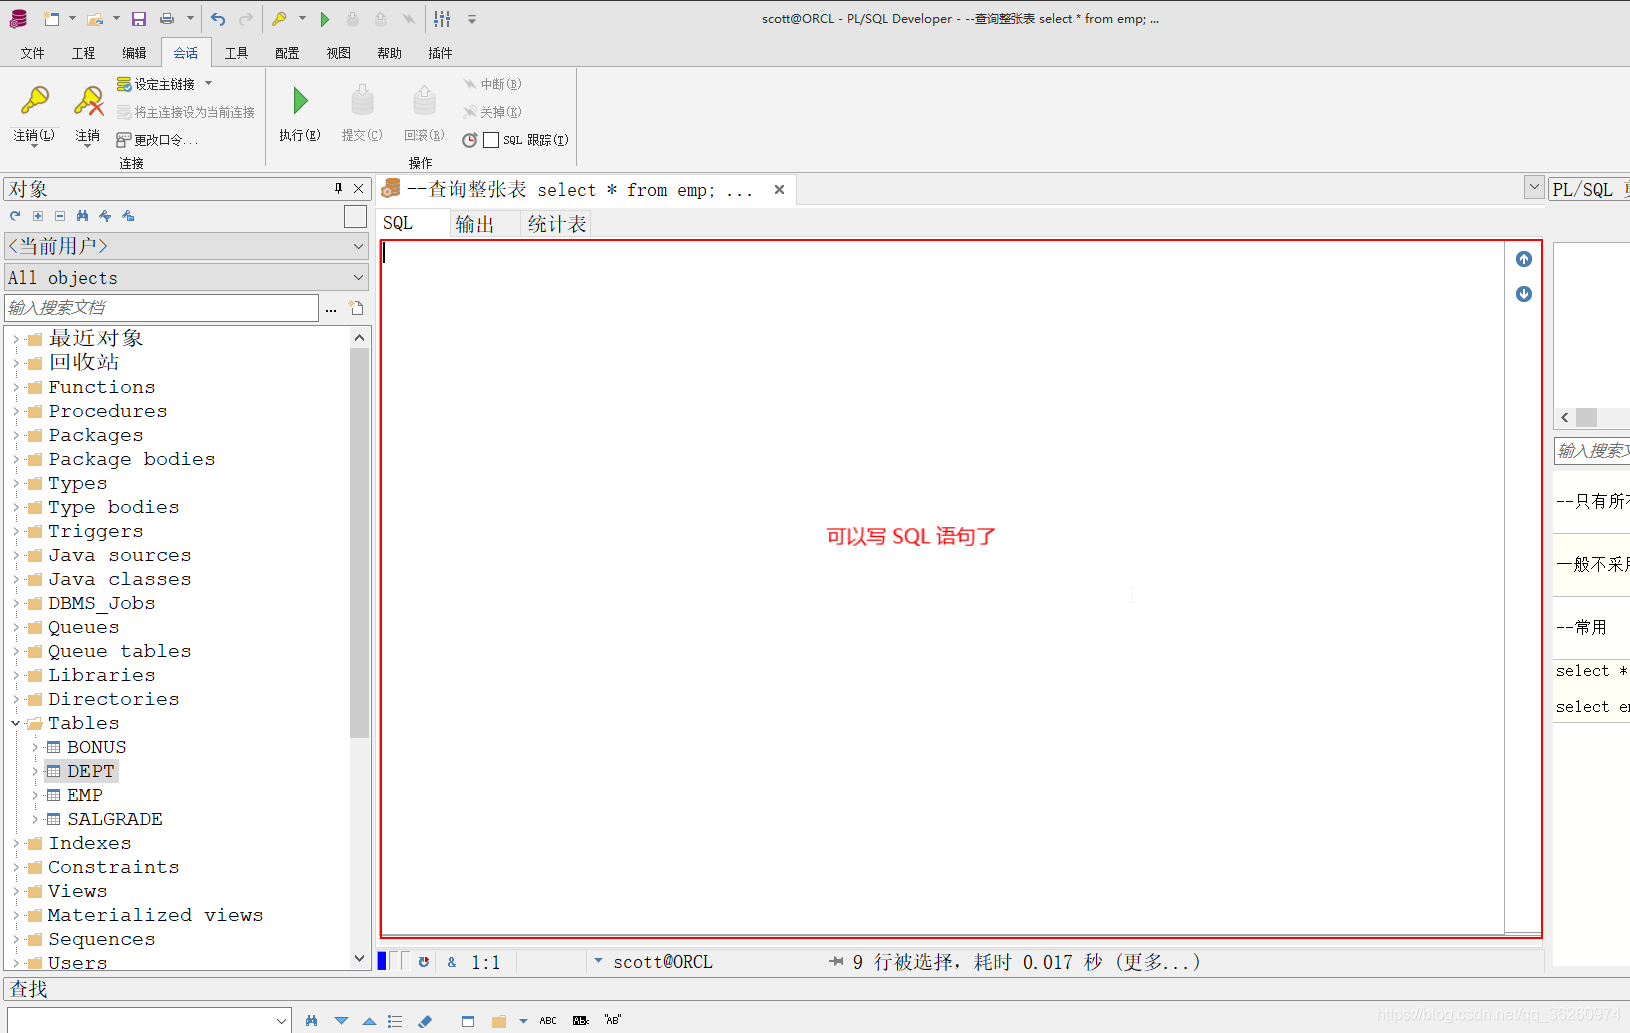Open the 文件 menu
This screenshot has width=1630, height=1033.
pos(33,53)
